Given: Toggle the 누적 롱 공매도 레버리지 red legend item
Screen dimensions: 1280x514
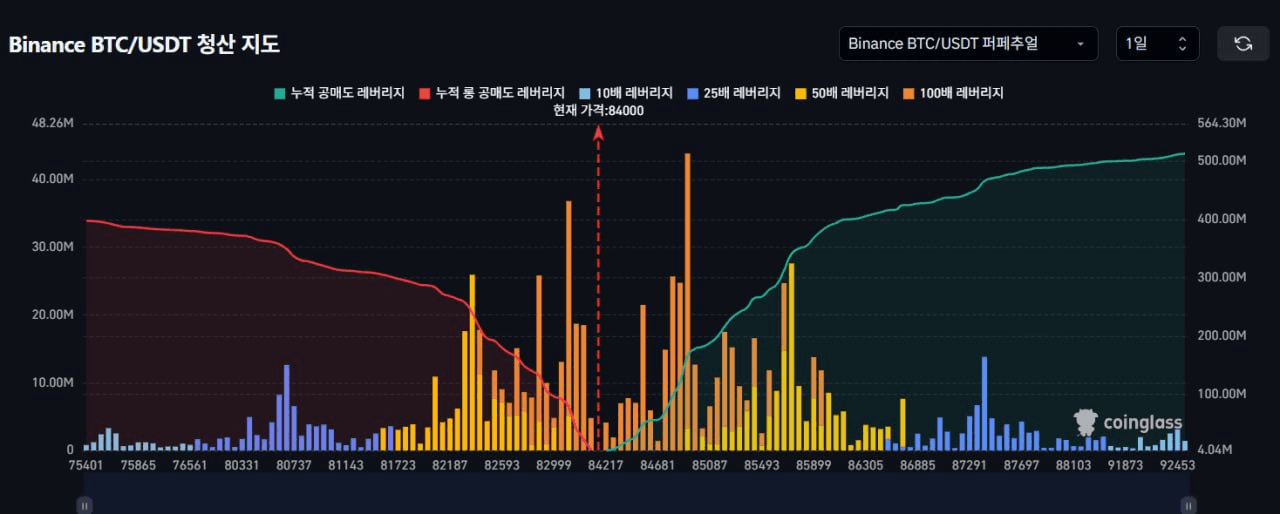Looking at the screenshot, I should coord(491,93).
